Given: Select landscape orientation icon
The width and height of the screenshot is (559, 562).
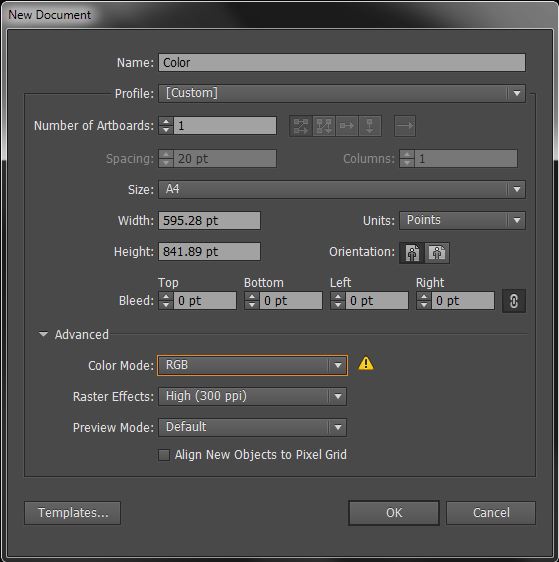Looking at the screenshot, I should click(437, 253).
